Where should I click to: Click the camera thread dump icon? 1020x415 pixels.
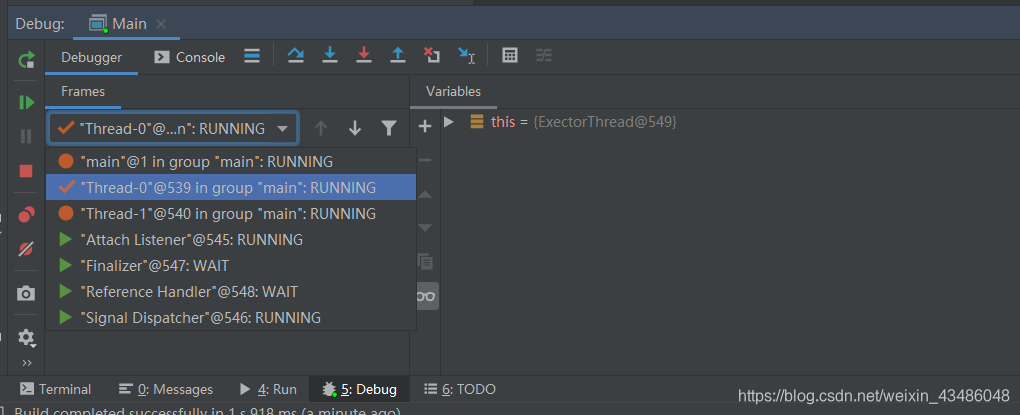click(x=26, y=293)
